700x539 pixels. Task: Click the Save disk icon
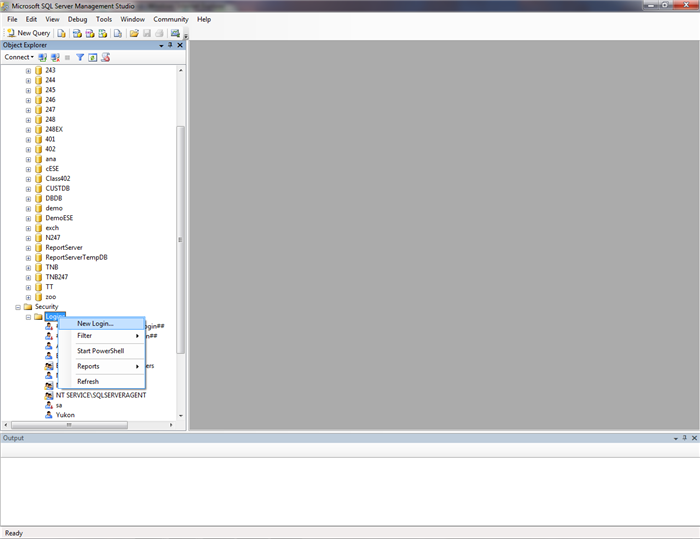(146, 33)
